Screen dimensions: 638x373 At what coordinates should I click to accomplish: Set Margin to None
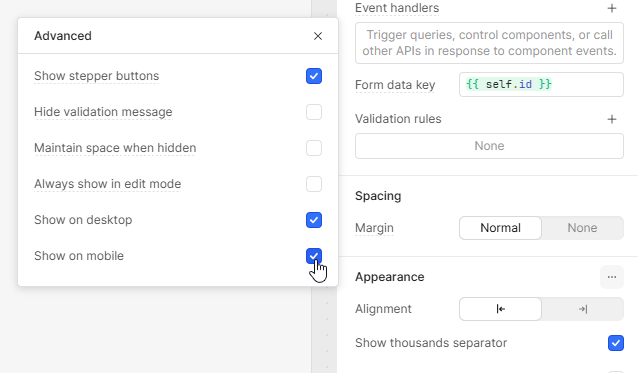pos(583,228)
